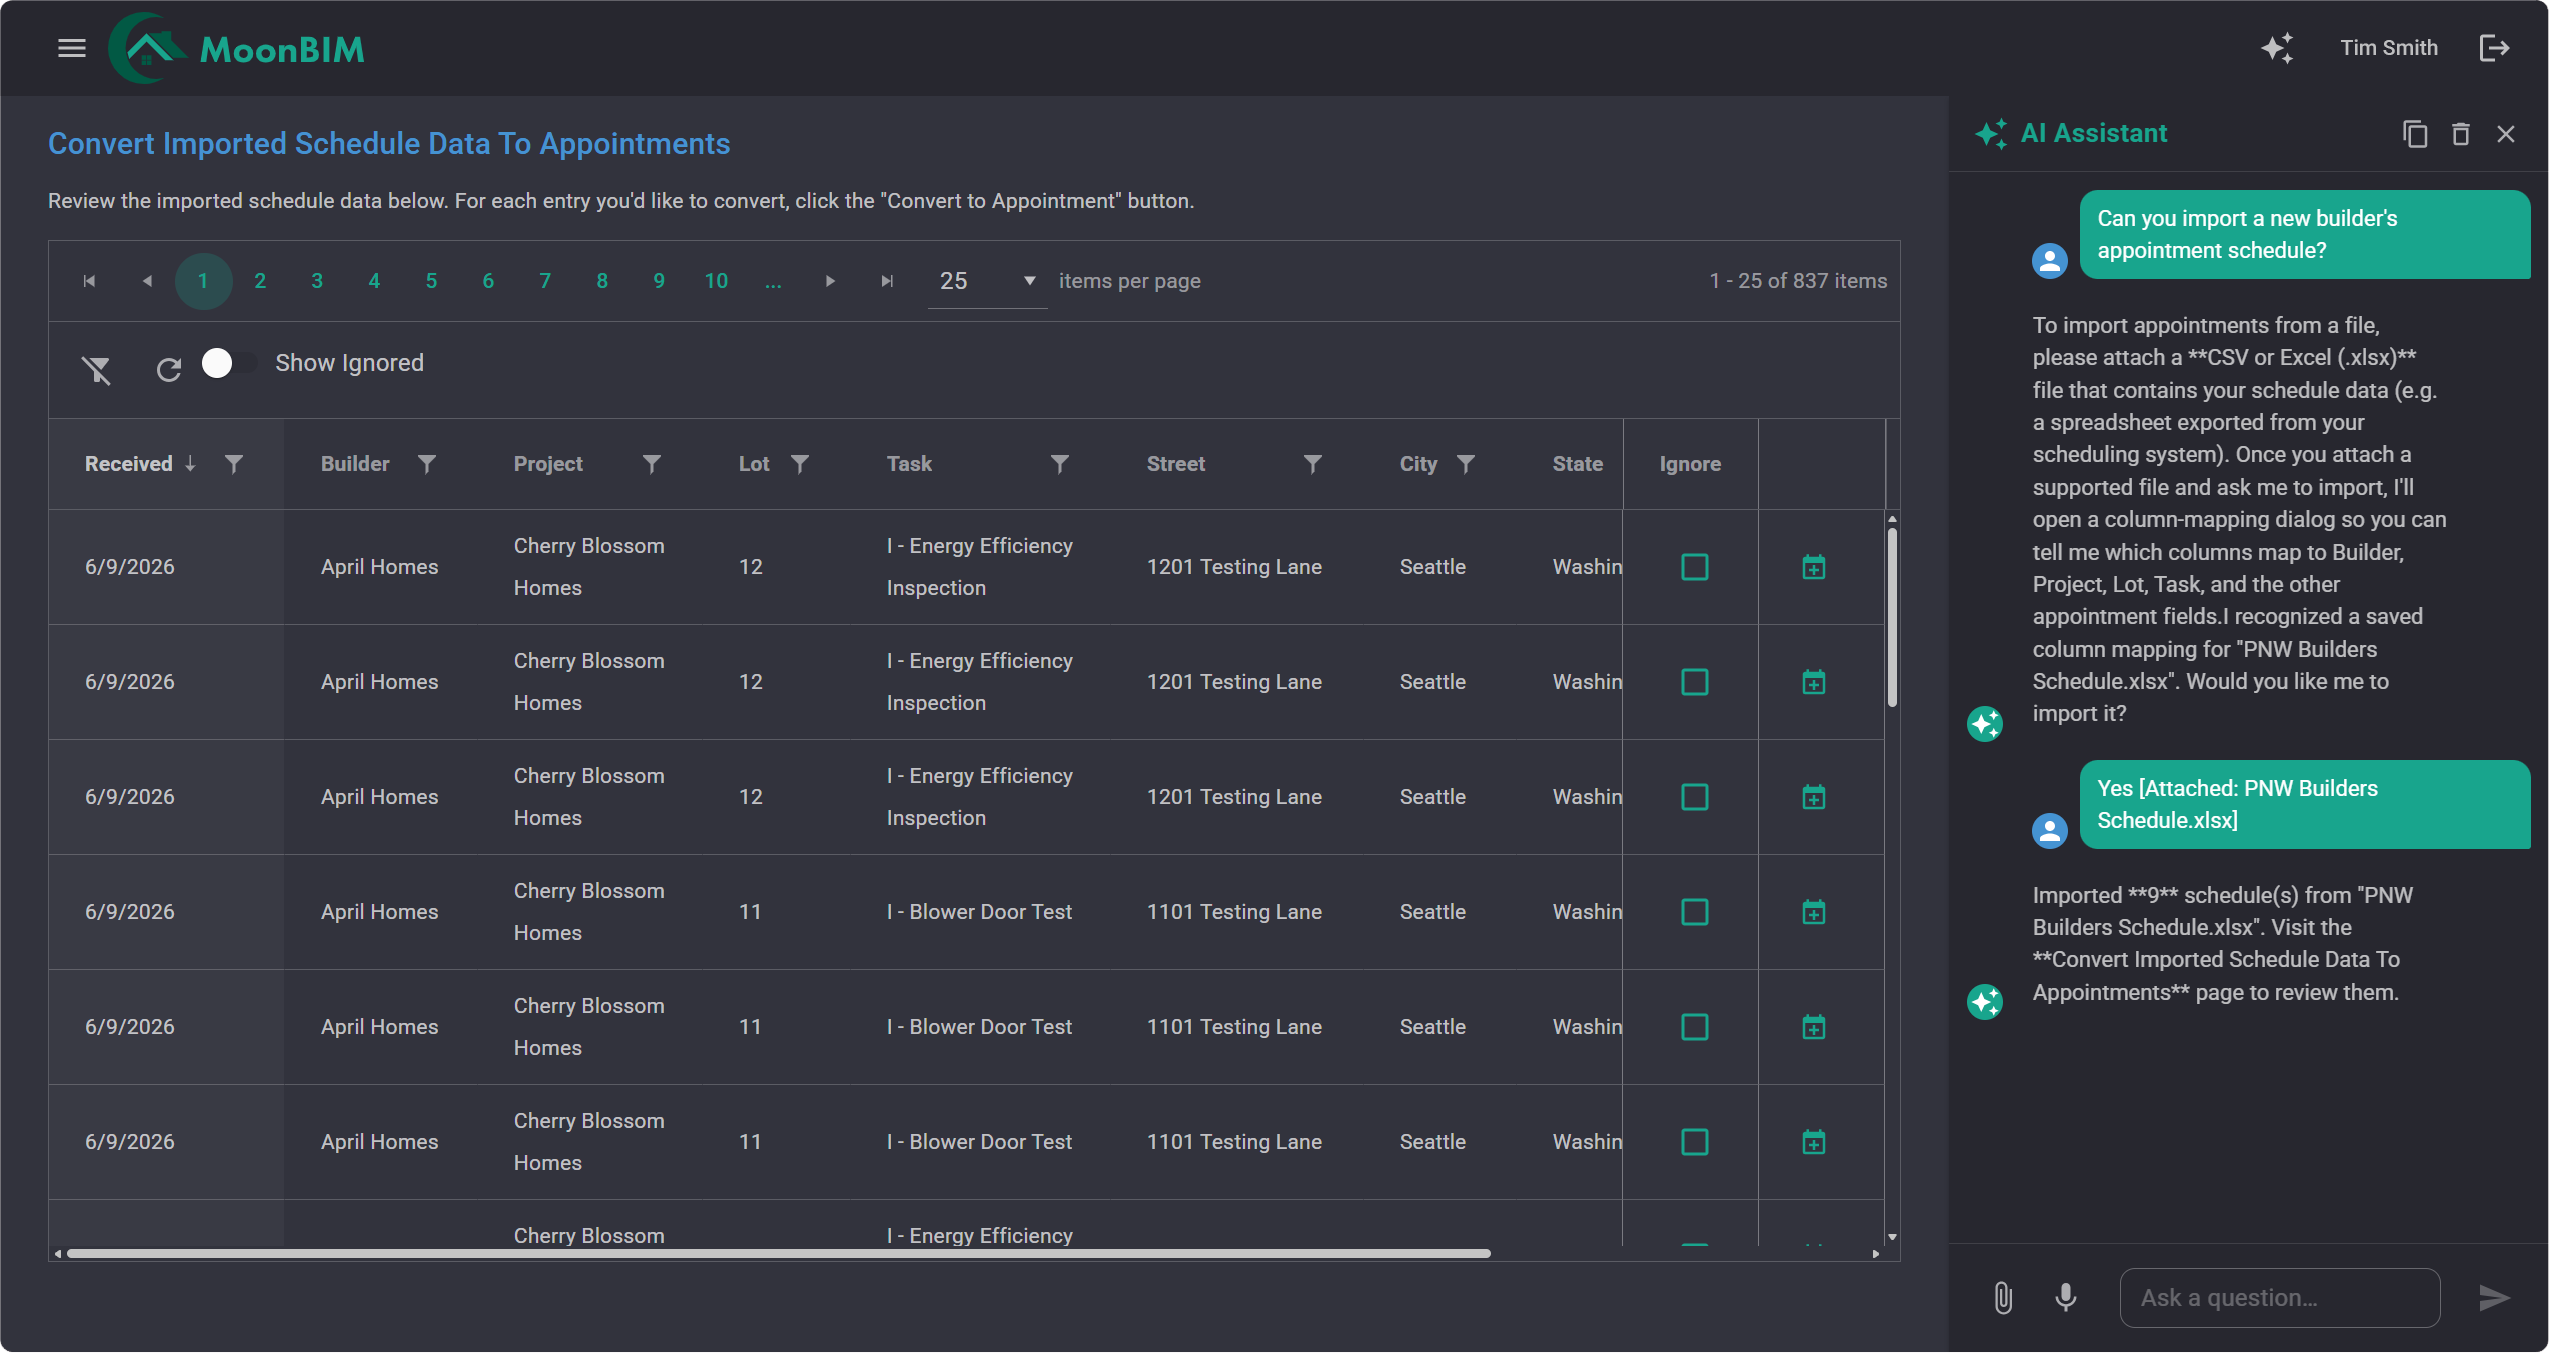Click the grid scroll-right arrow
Viewport: 2549px width, 1353px height.
[x=1876, y=1253]
